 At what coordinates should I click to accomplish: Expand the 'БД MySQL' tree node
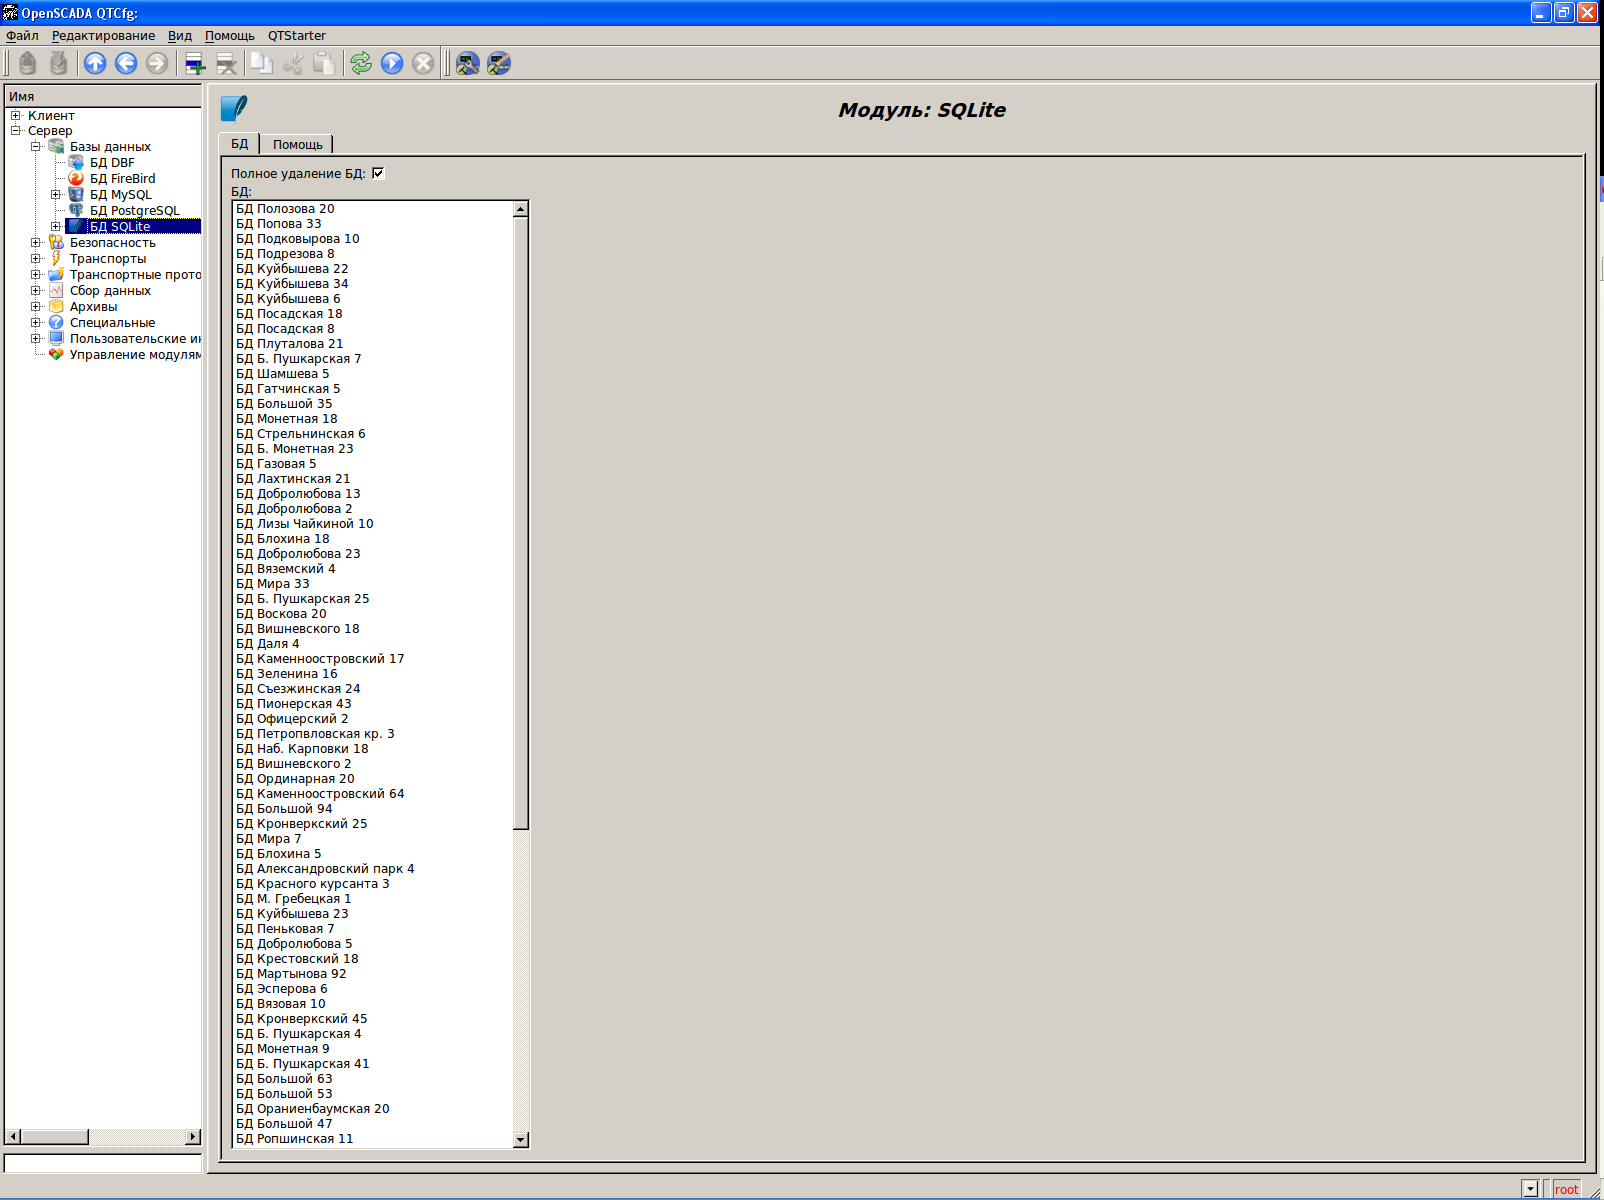point(56,195)
